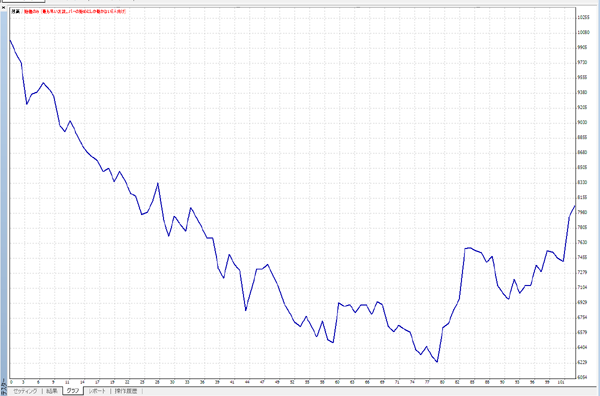Click the curve peak near trade 28

point(158,184)
